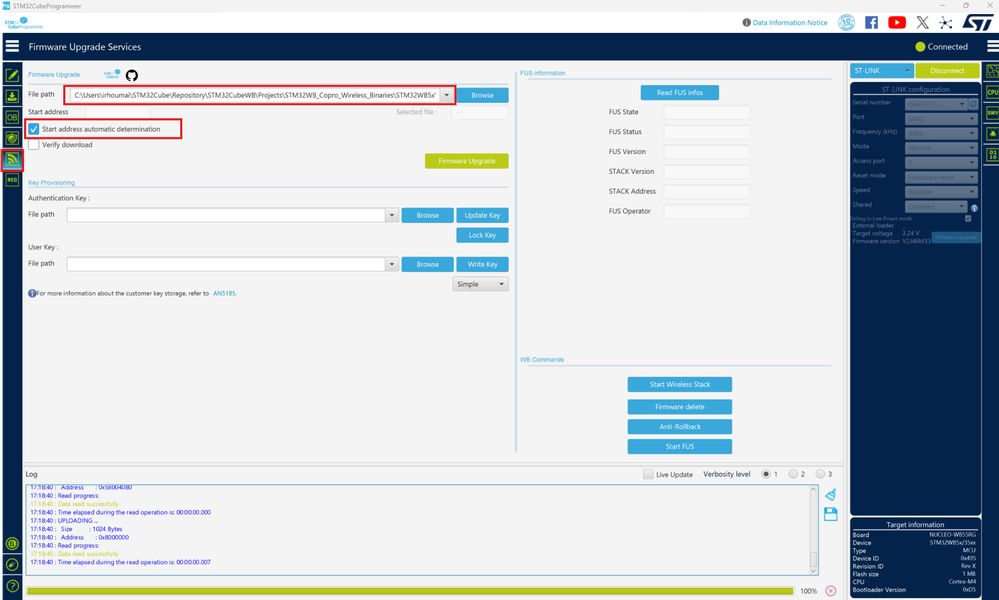The width and height of the screenshot is (999, 600).
Task: Click Anti-Rollback button
Action: click(679, 427)
